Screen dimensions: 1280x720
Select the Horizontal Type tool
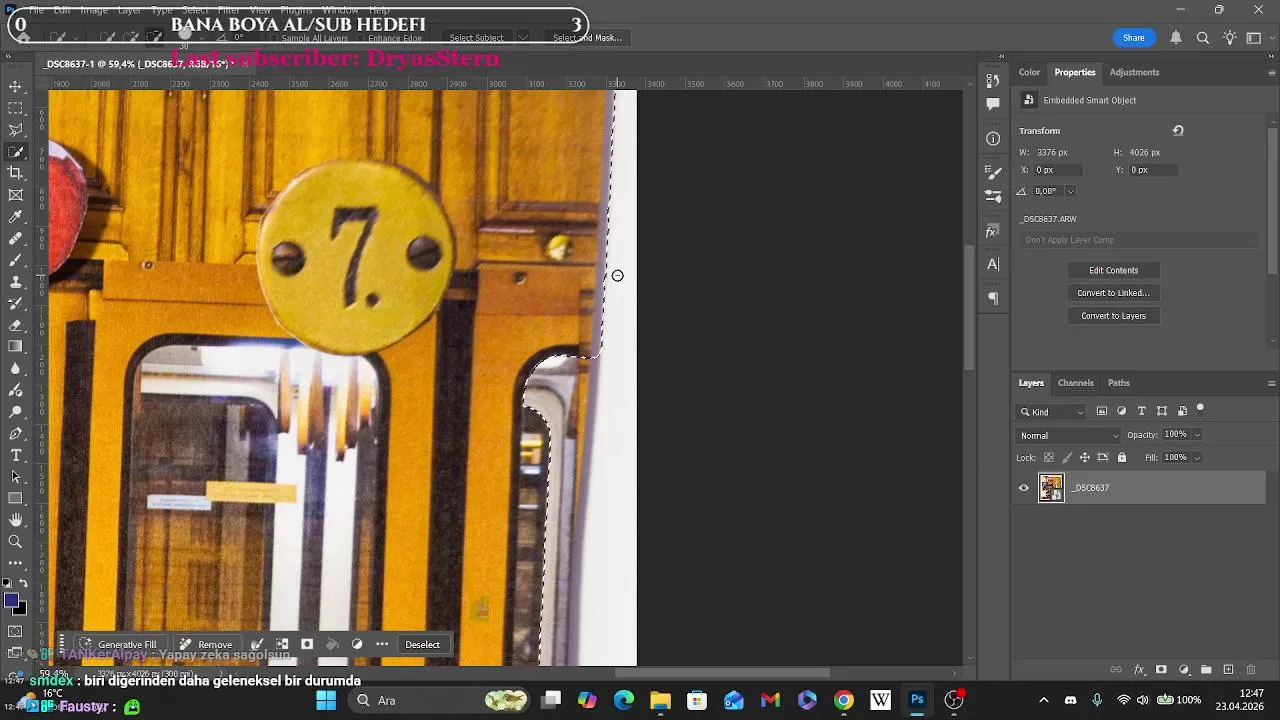[16, 455]
